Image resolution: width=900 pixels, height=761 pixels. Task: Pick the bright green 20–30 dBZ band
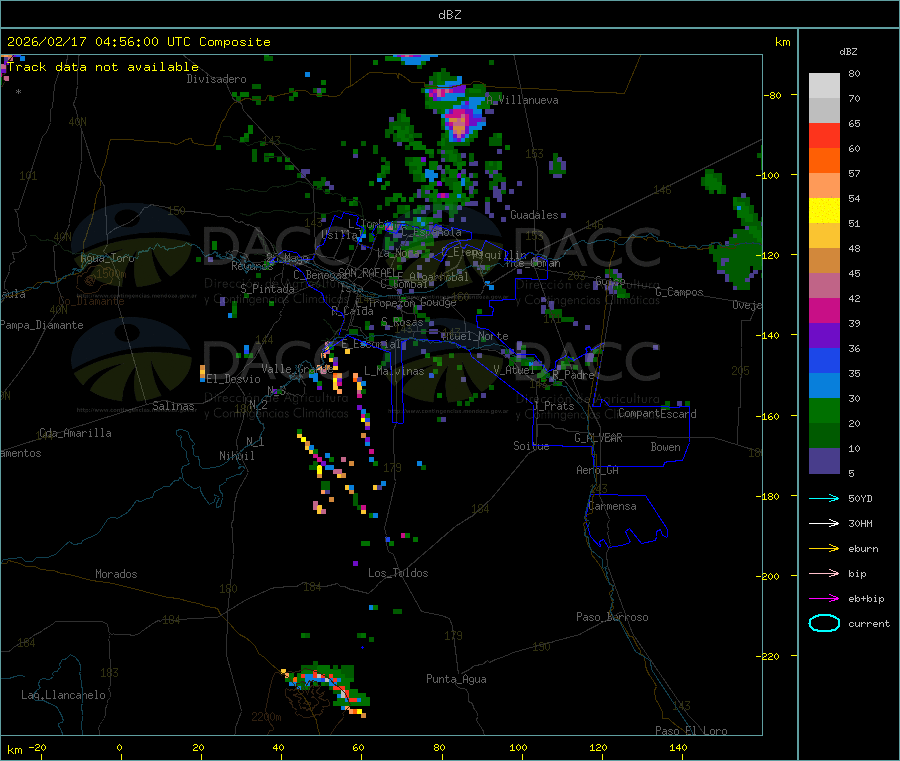[824, 410]
